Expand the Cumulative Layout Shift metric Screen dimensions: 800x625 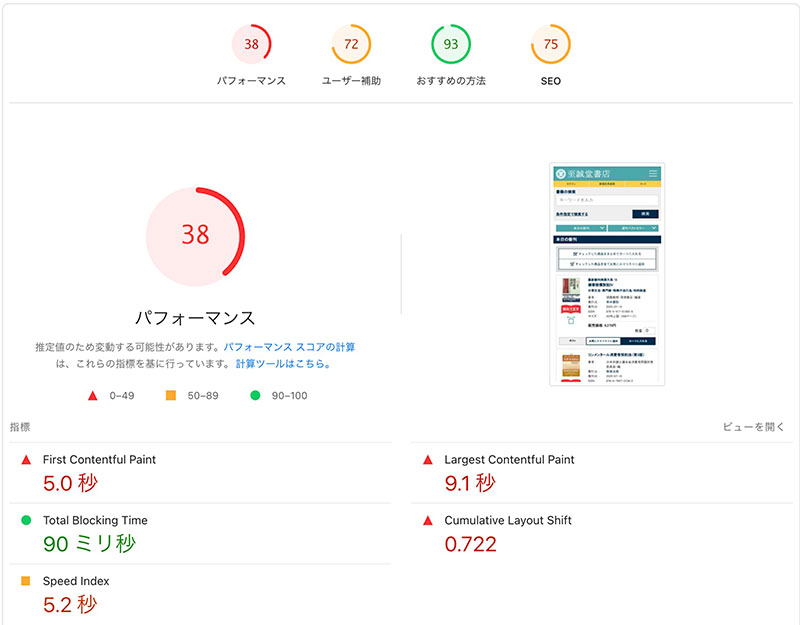click(x=602, y=534)
